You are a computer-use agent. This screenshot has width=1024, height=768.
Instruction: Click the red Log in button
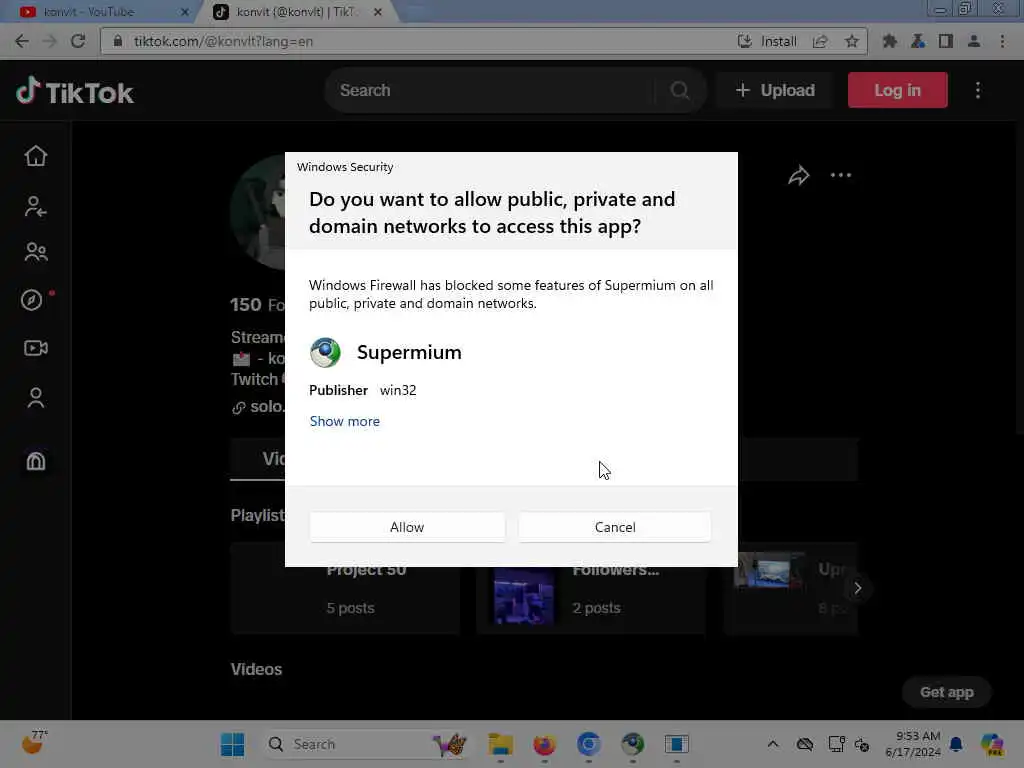point(897,90)
